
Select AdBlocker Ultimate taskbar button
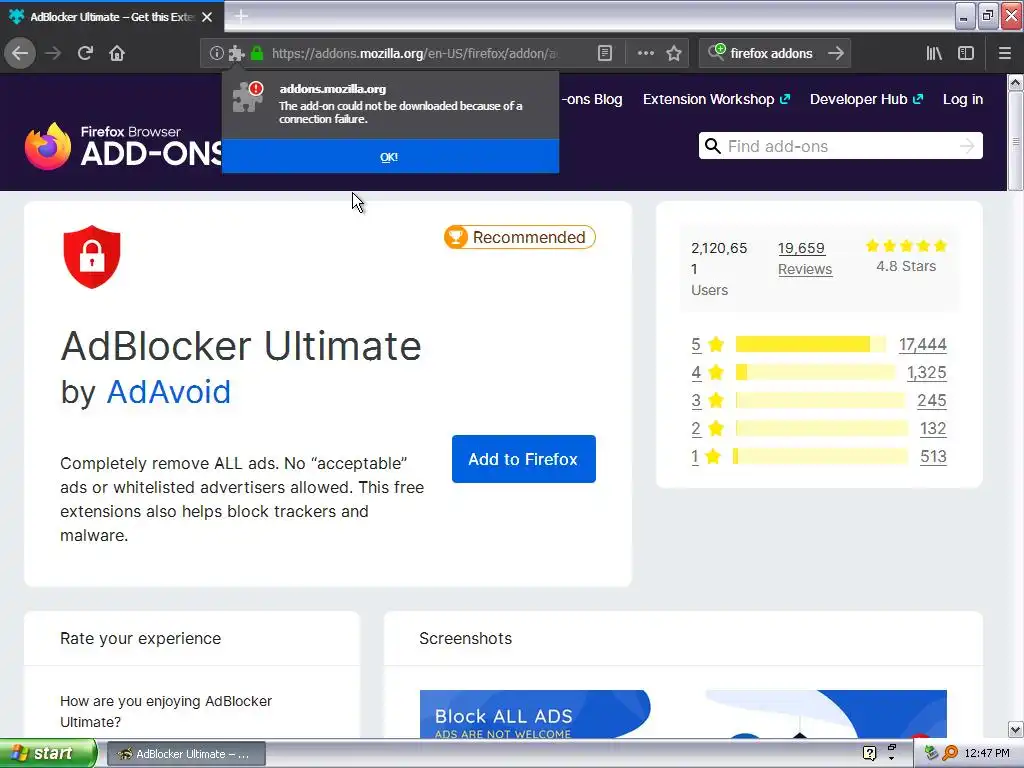tap(186, 754)
